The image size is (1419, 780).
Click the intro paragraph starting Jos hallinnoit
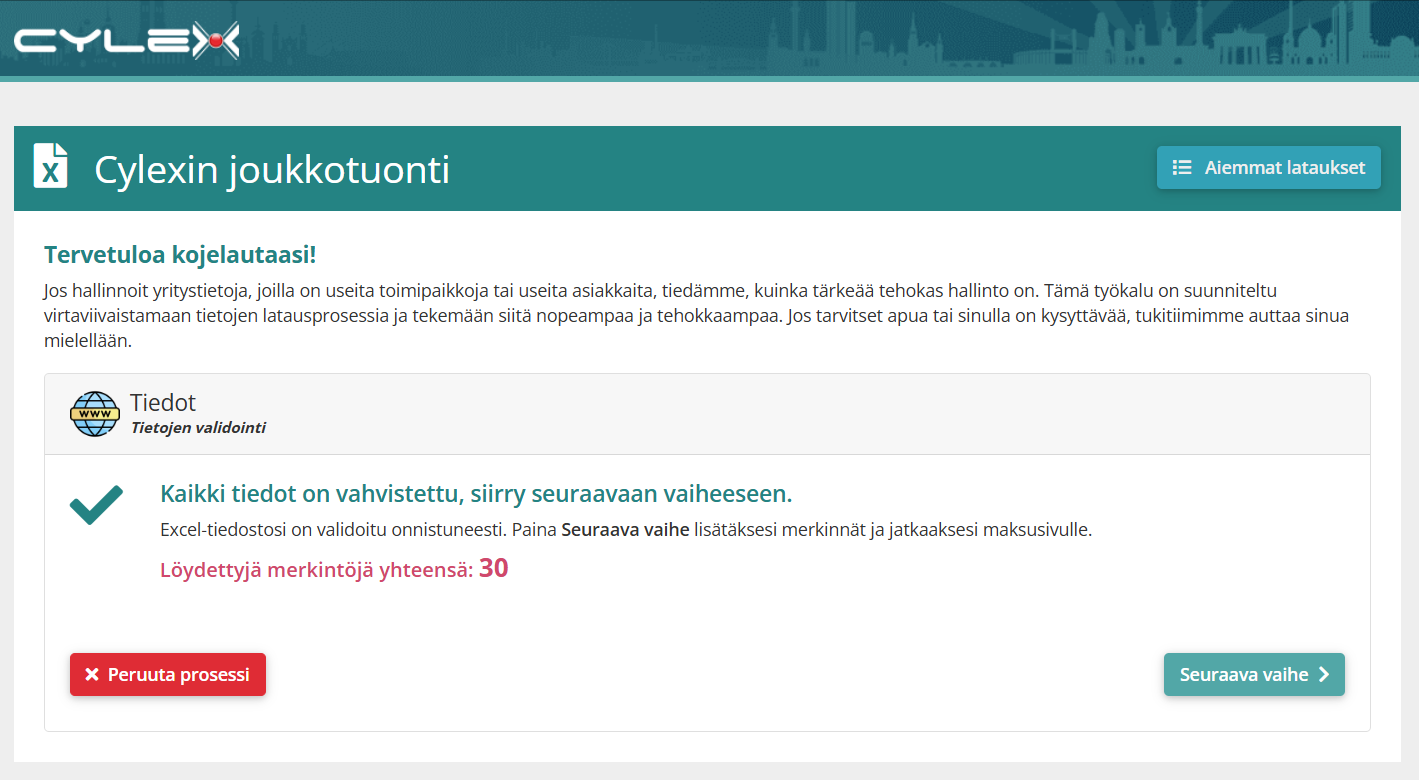tap(696, 315)
